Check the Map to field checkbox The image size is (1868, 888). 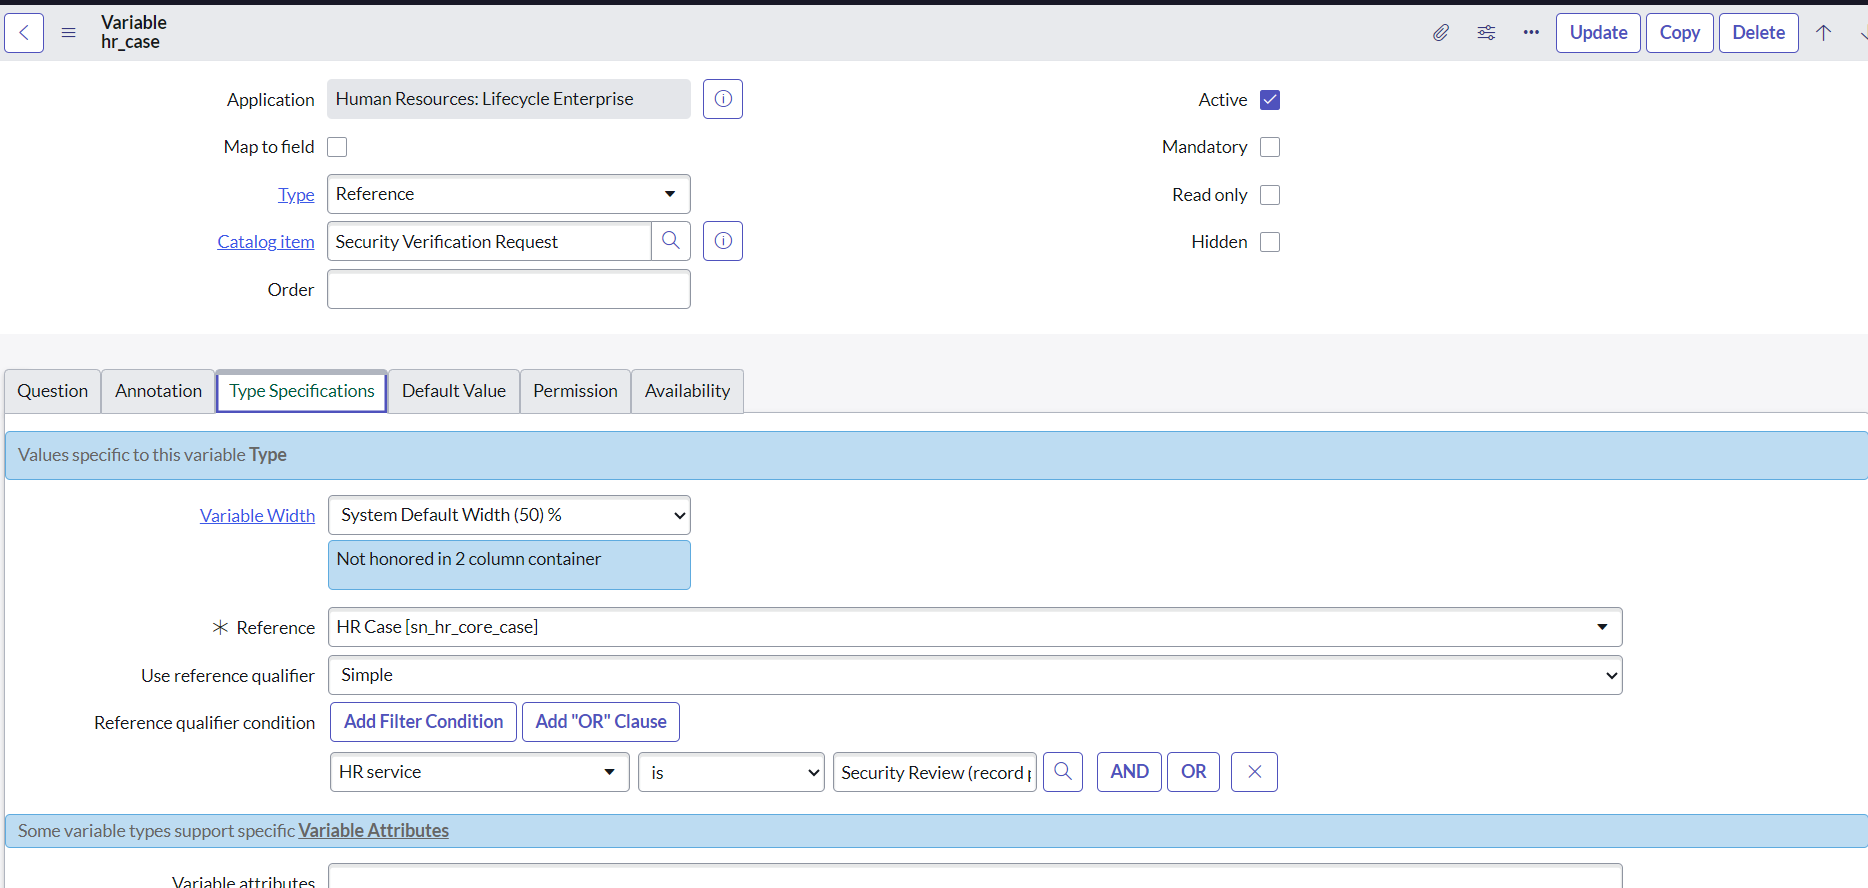(x=337, y=147)
